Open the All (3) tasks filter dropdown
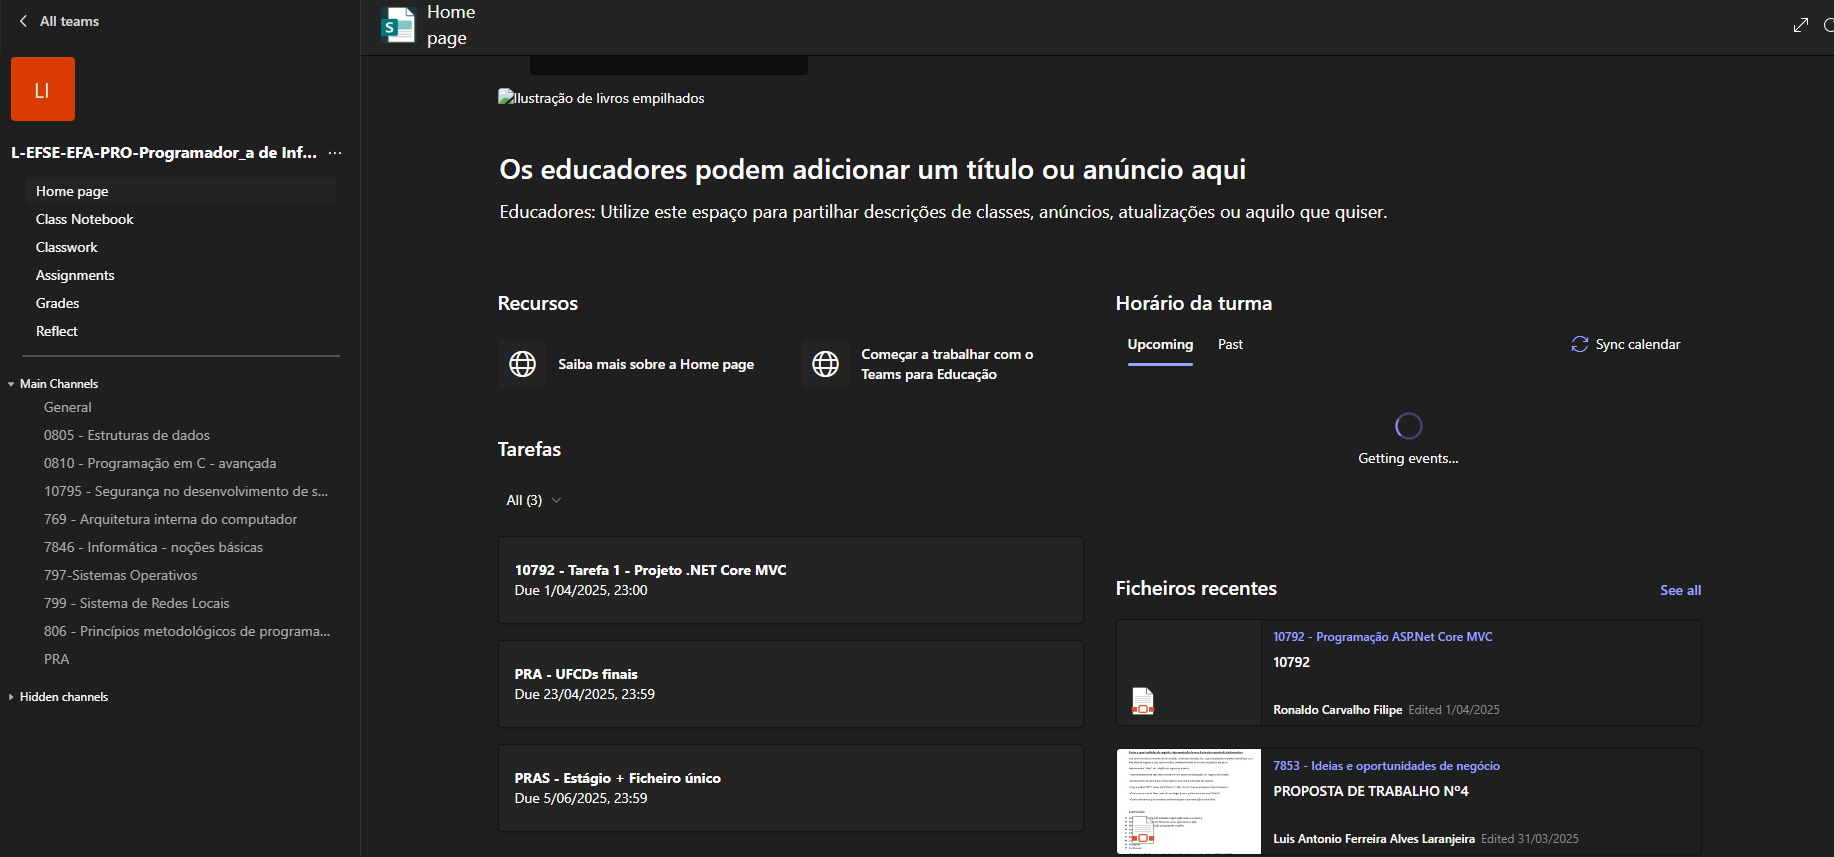Screen dimensions: 1834x857 coord(534,500)
